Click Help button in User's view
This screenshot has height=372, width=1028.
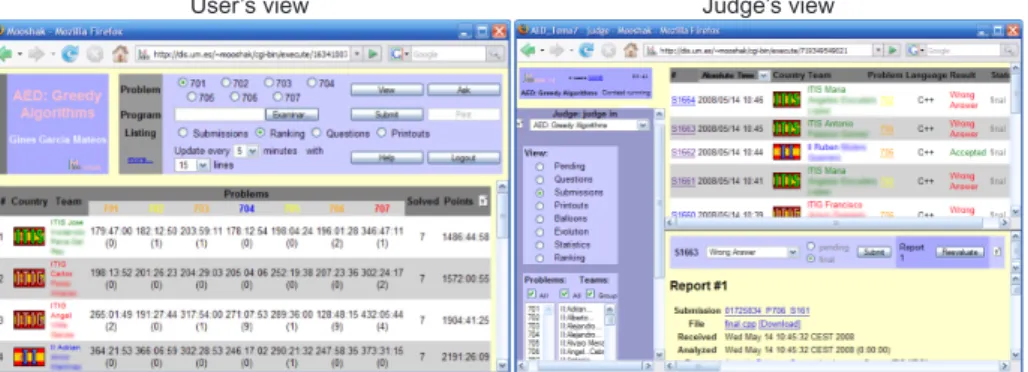coord(386,158)
